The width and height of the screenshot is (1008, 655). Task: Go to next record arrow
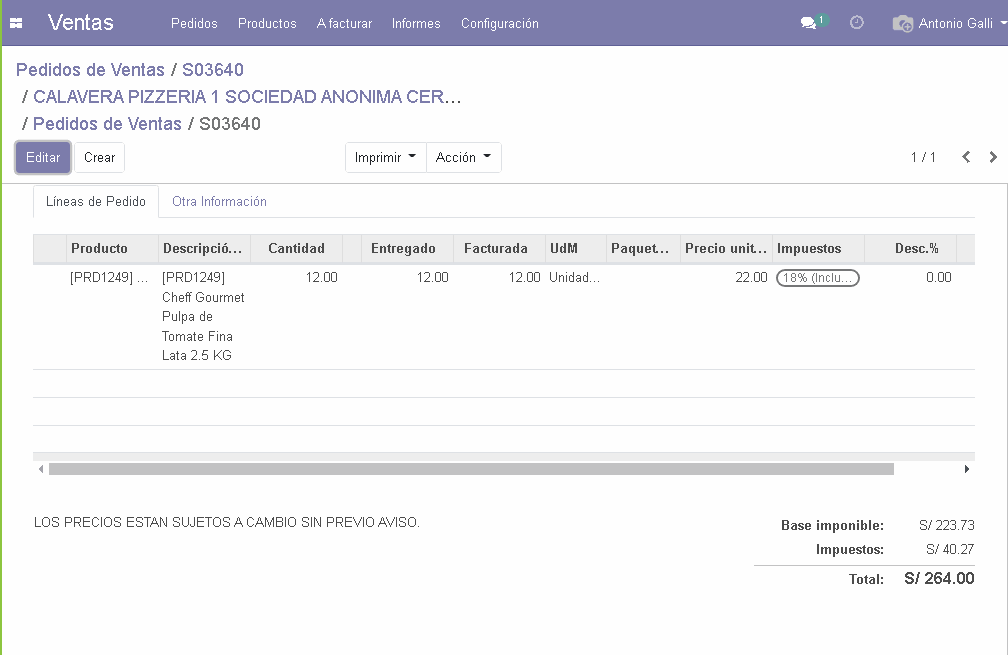click(x=993, y=157)
